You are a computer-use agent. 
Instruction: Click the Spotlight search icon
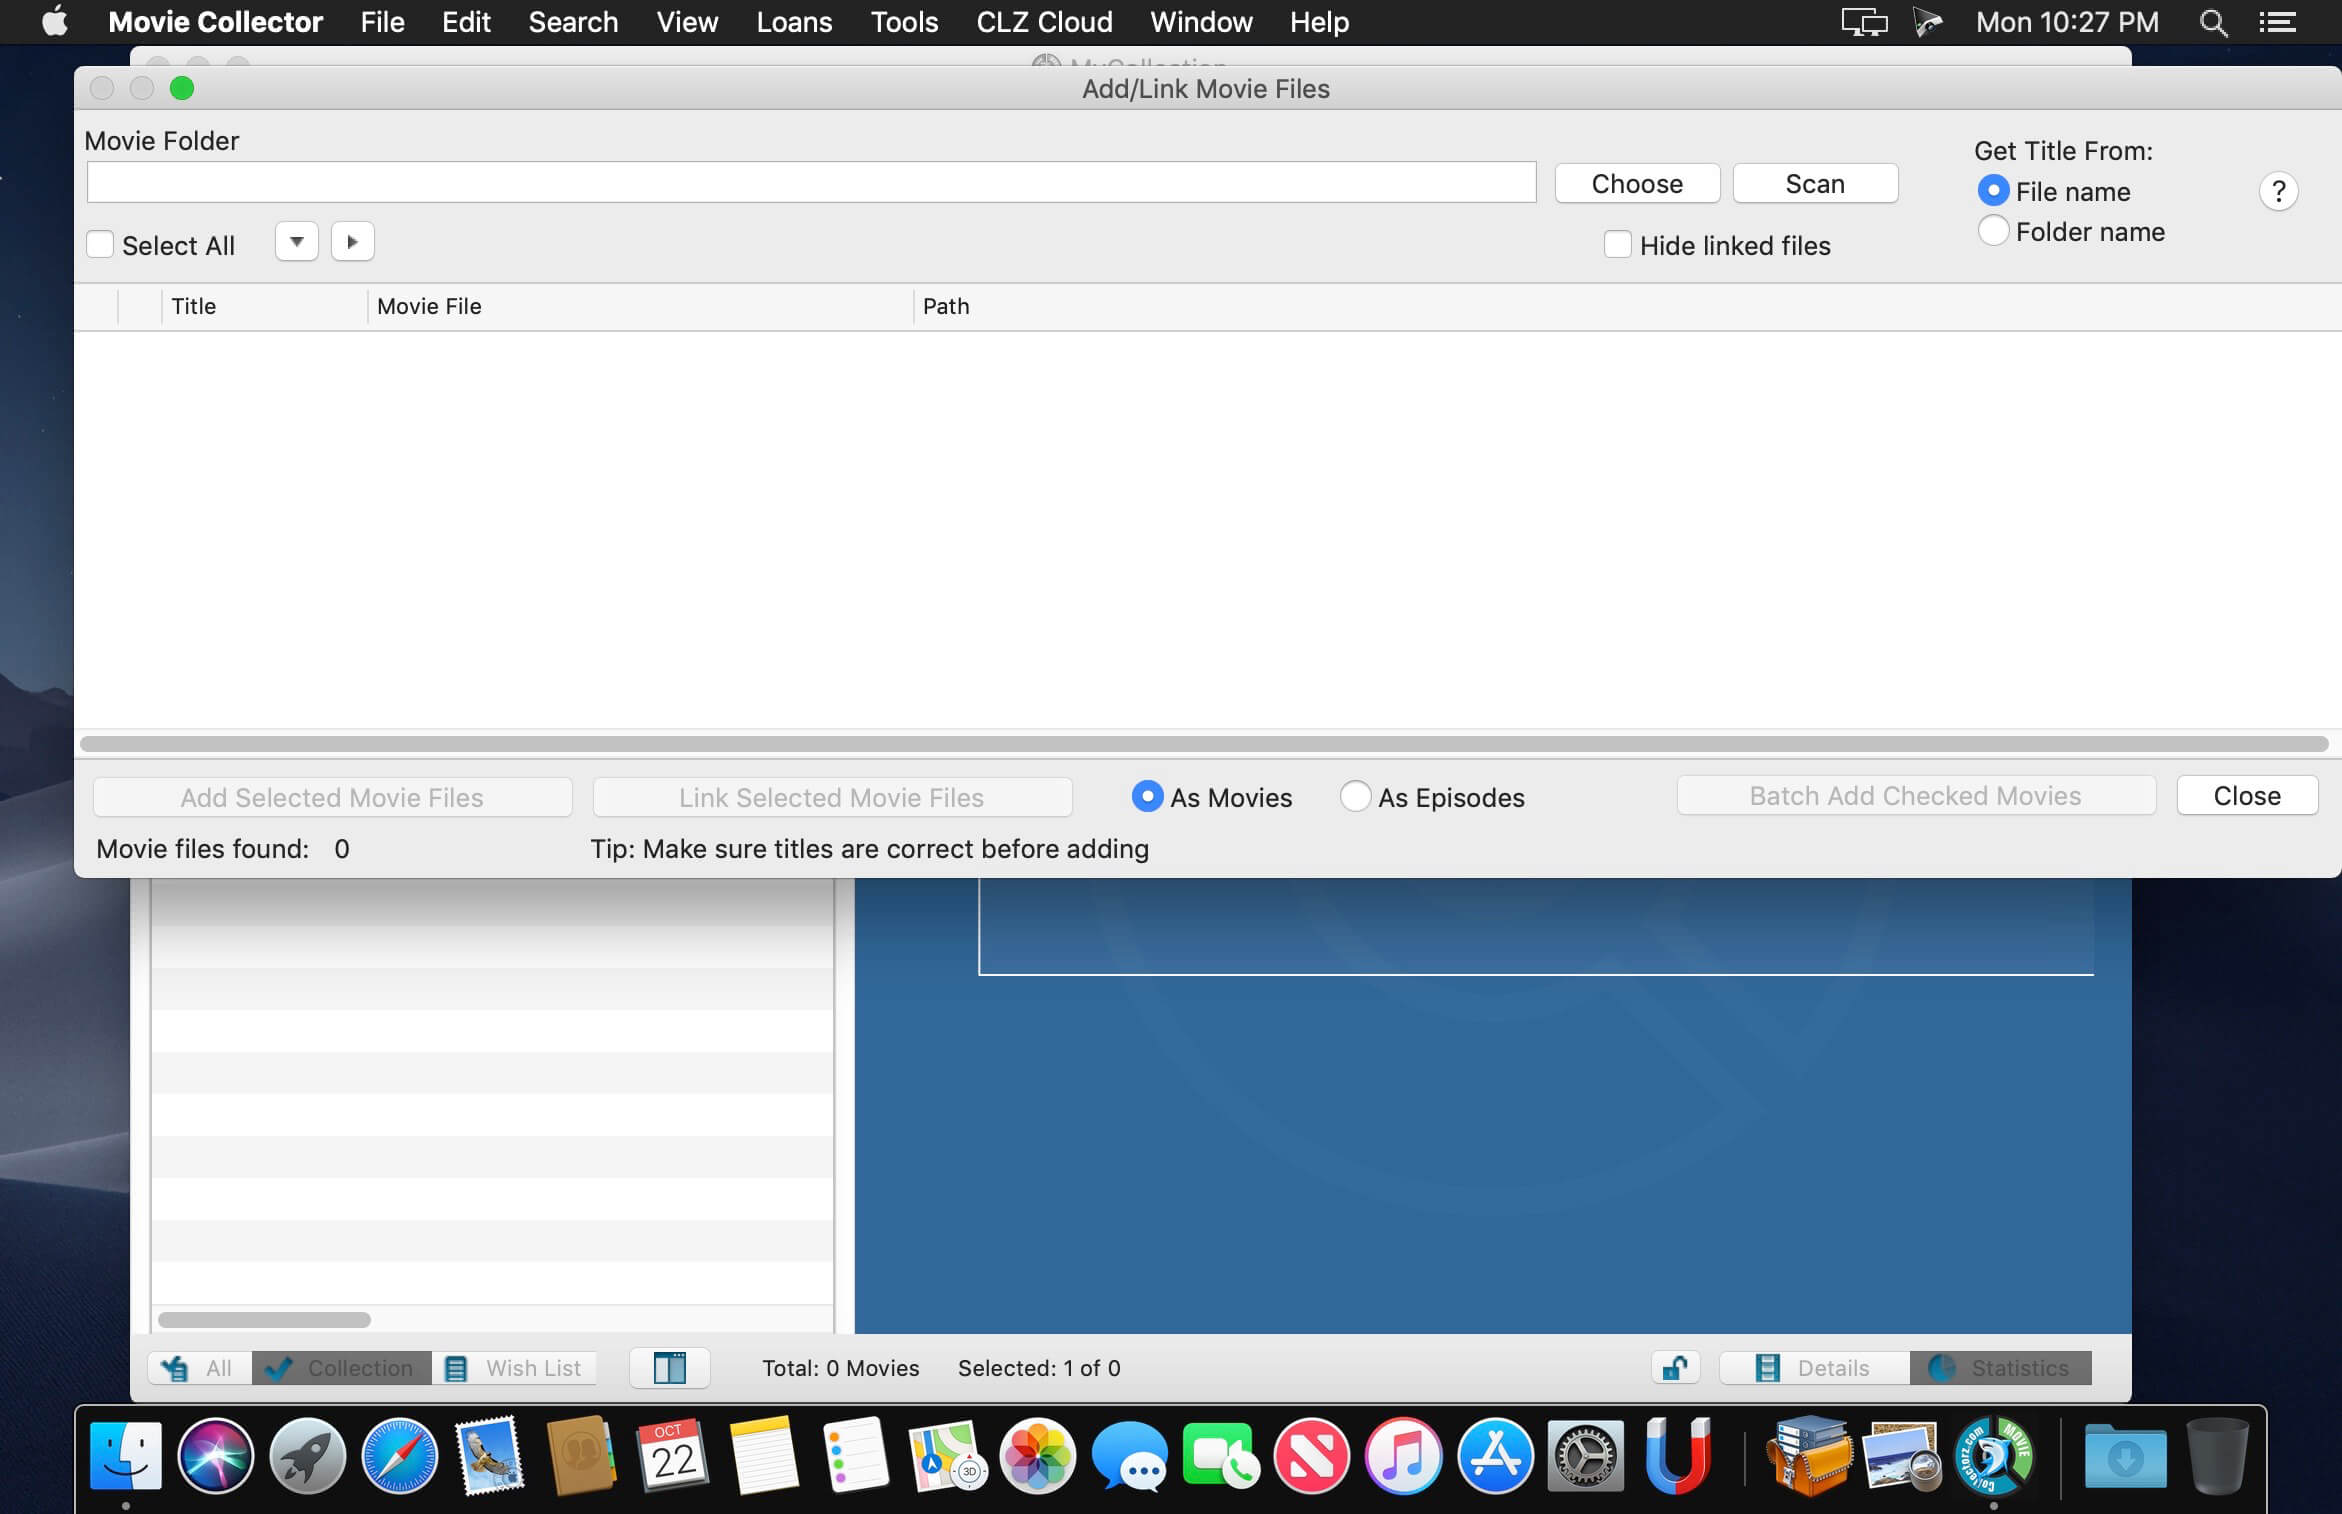pos(2213,22)
